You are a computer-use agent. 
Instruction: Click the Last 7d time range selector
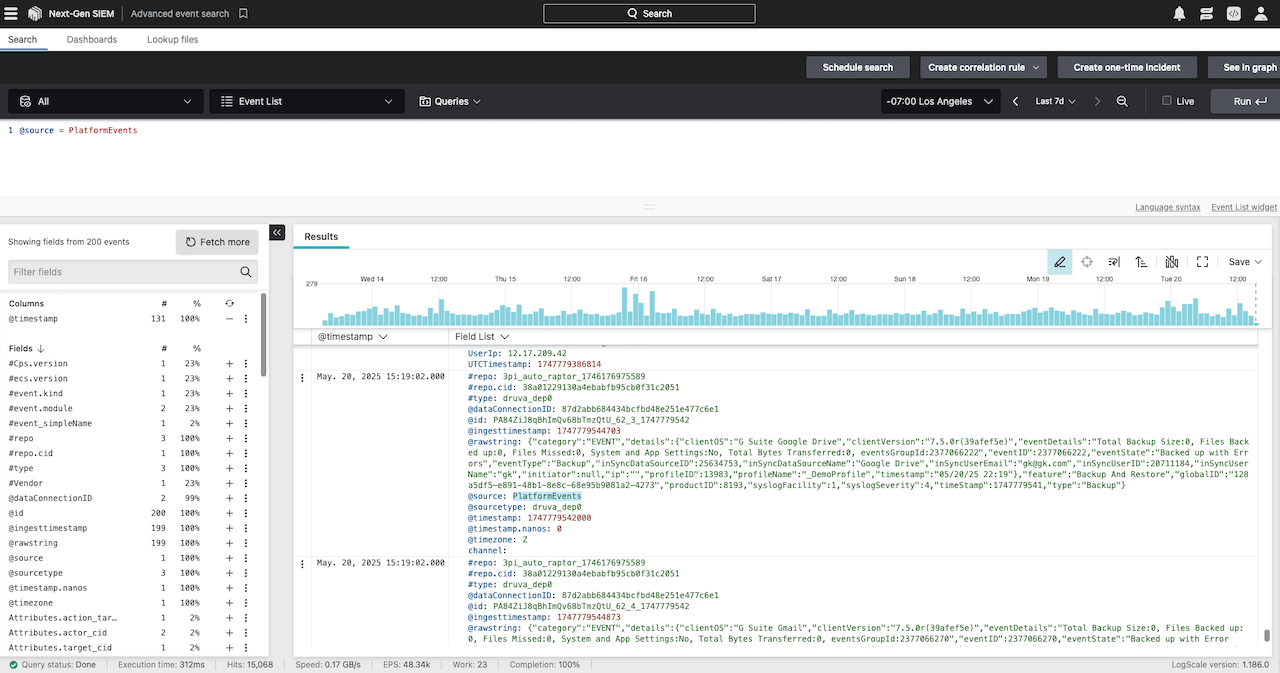[1057, 101]
